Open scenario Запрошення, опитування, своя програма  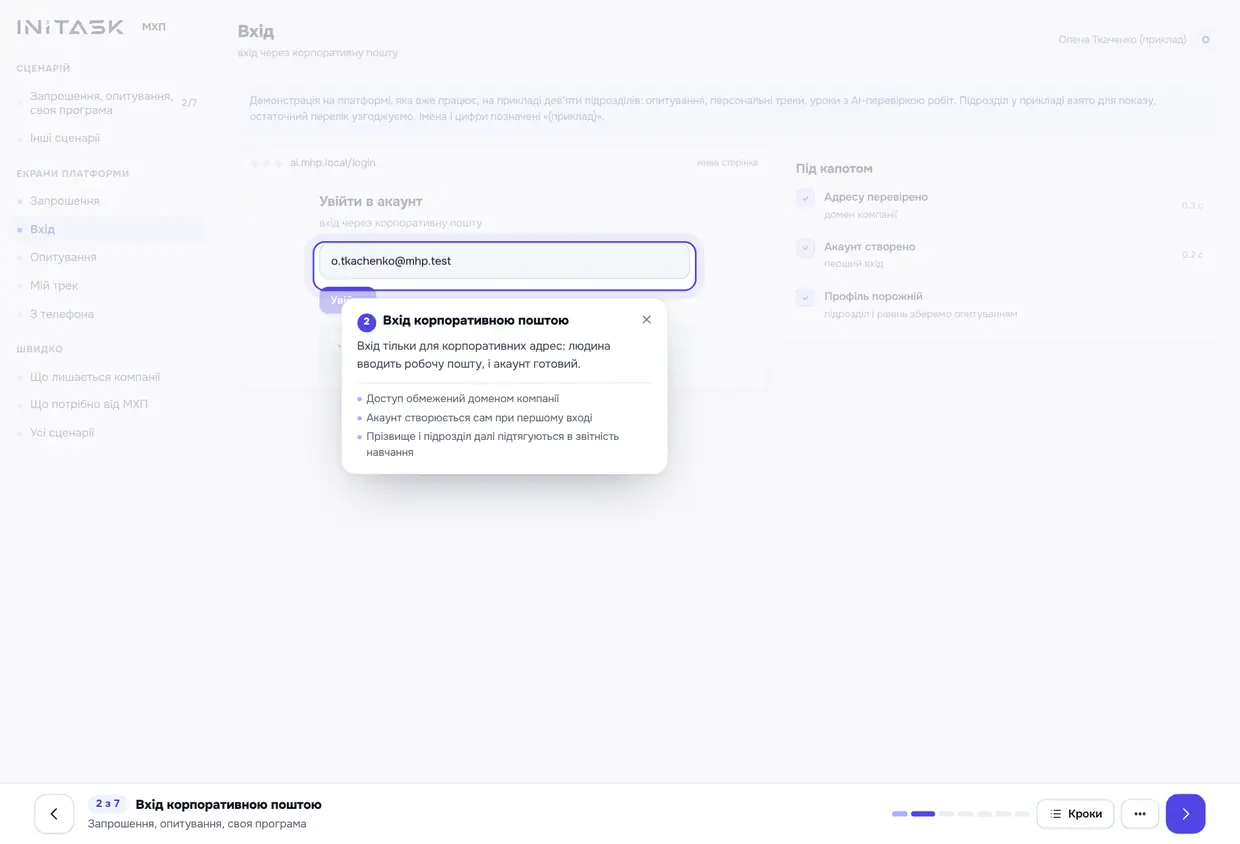102,103
